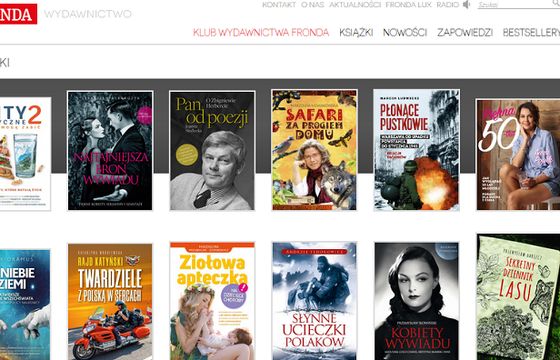This screenshot has height=360, width=560.
Task: Open the BESTSELLERY menu item
Action: tap(531, 32)
